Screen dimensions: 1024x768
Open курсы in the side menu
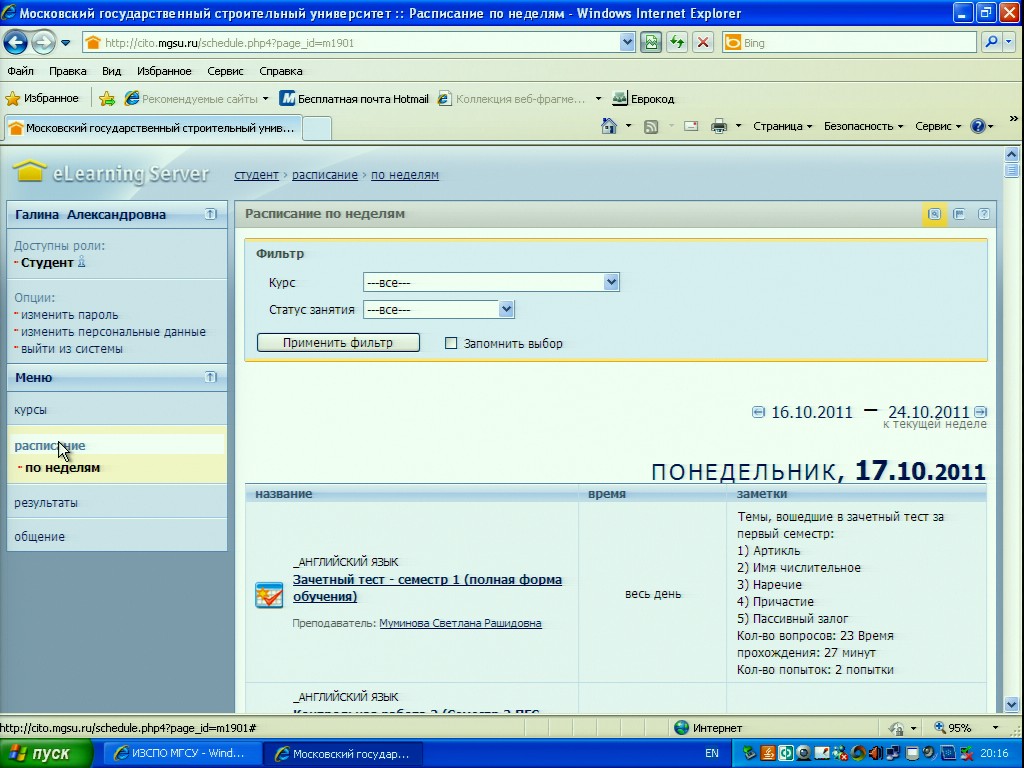pyautogui.click(x=117, y=409)
